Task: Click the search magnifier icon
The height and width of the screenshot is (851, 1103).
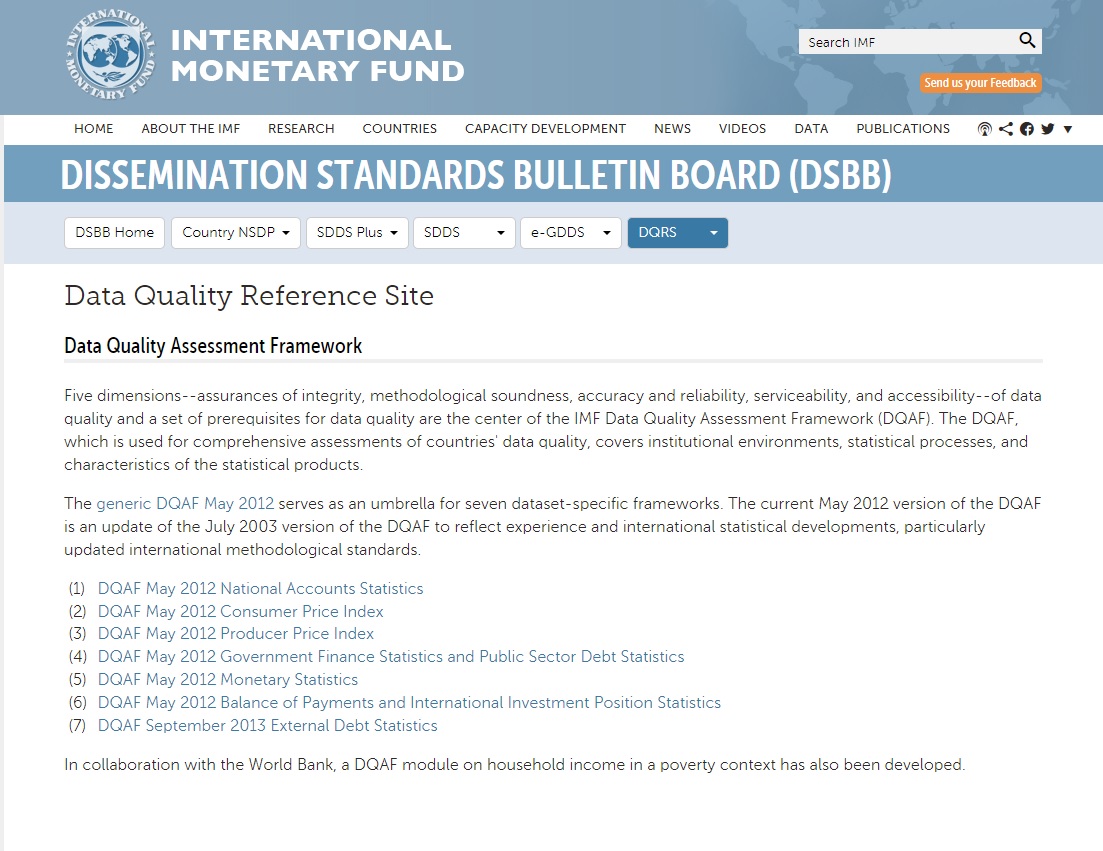Action: click(x=1027, y=41)
